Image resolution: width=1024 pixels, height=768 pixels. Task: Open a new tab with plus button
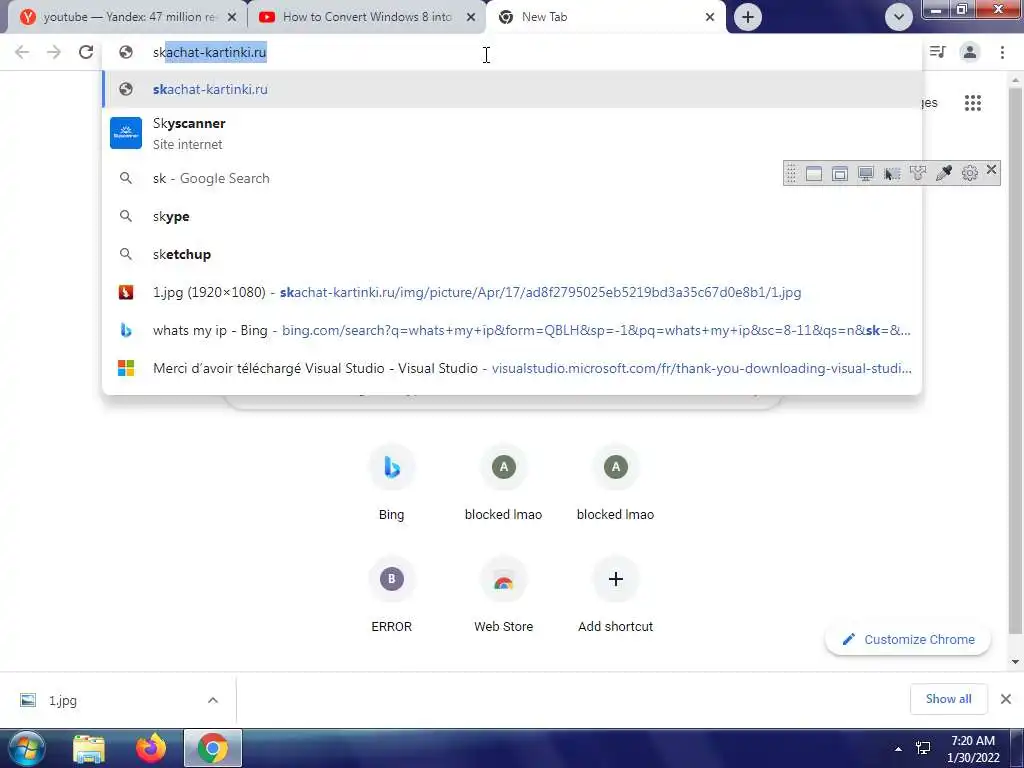tap(748, 17)
